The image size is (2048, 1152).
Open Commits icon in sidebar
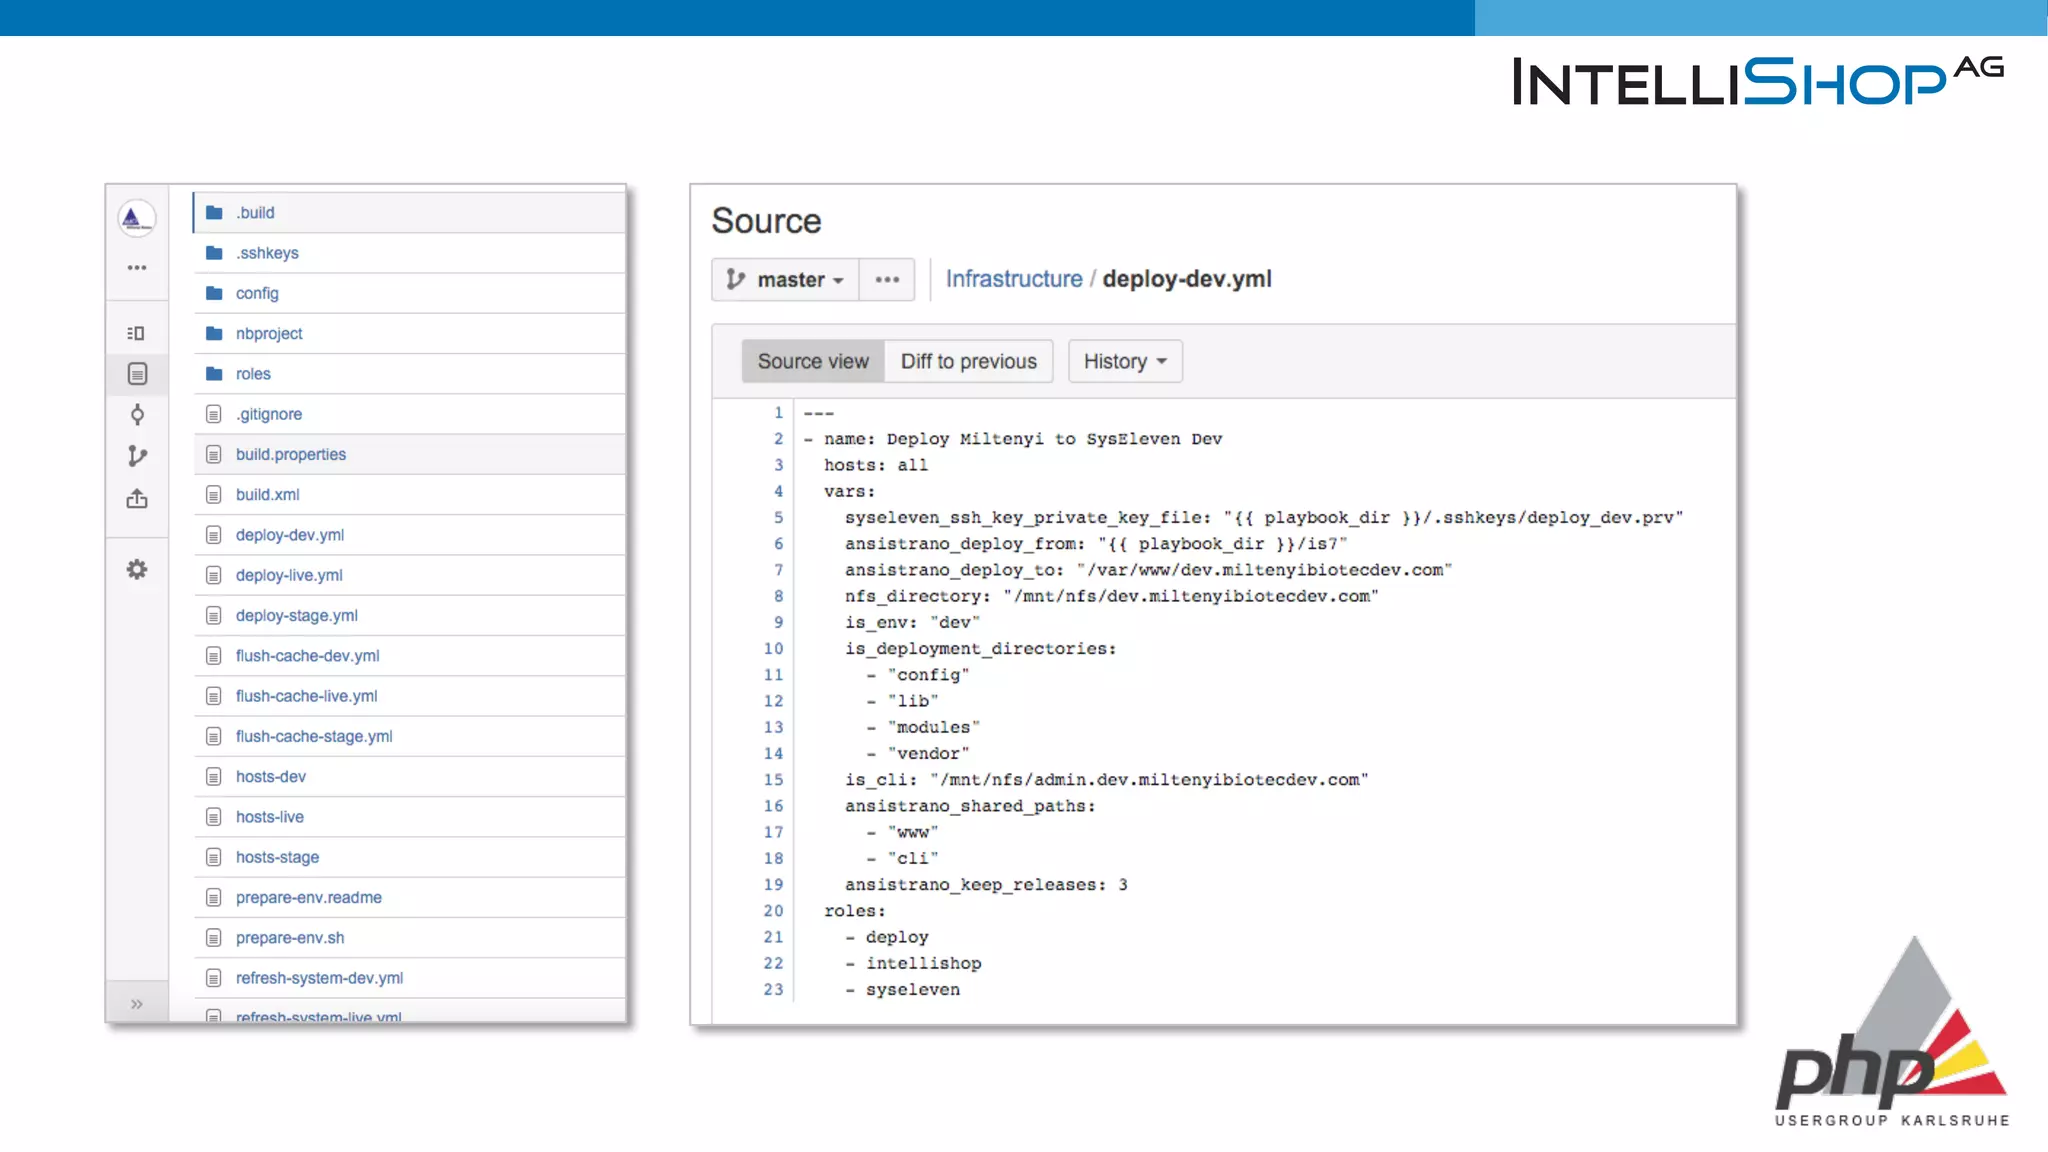(x=137, y=415)
